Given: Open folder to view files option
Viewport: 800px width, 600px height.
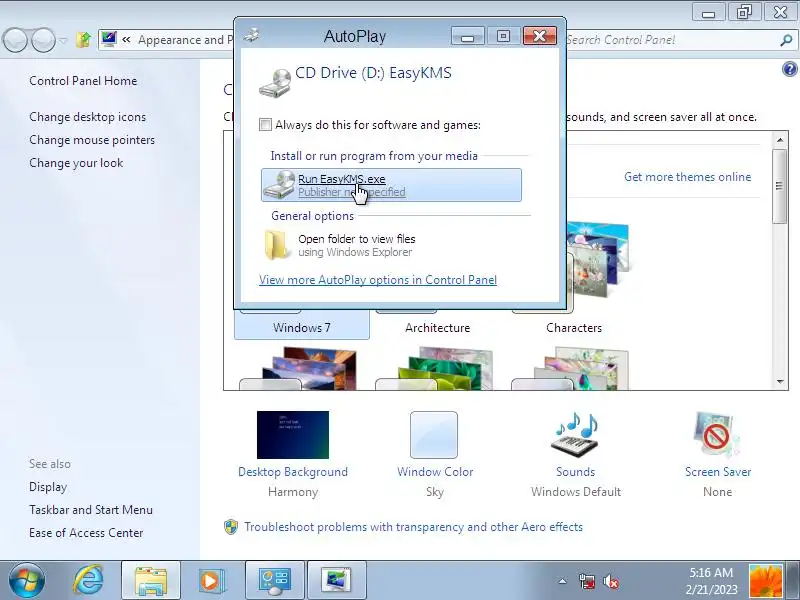Looking at the screenshot, I should click(x=357, y=245).
